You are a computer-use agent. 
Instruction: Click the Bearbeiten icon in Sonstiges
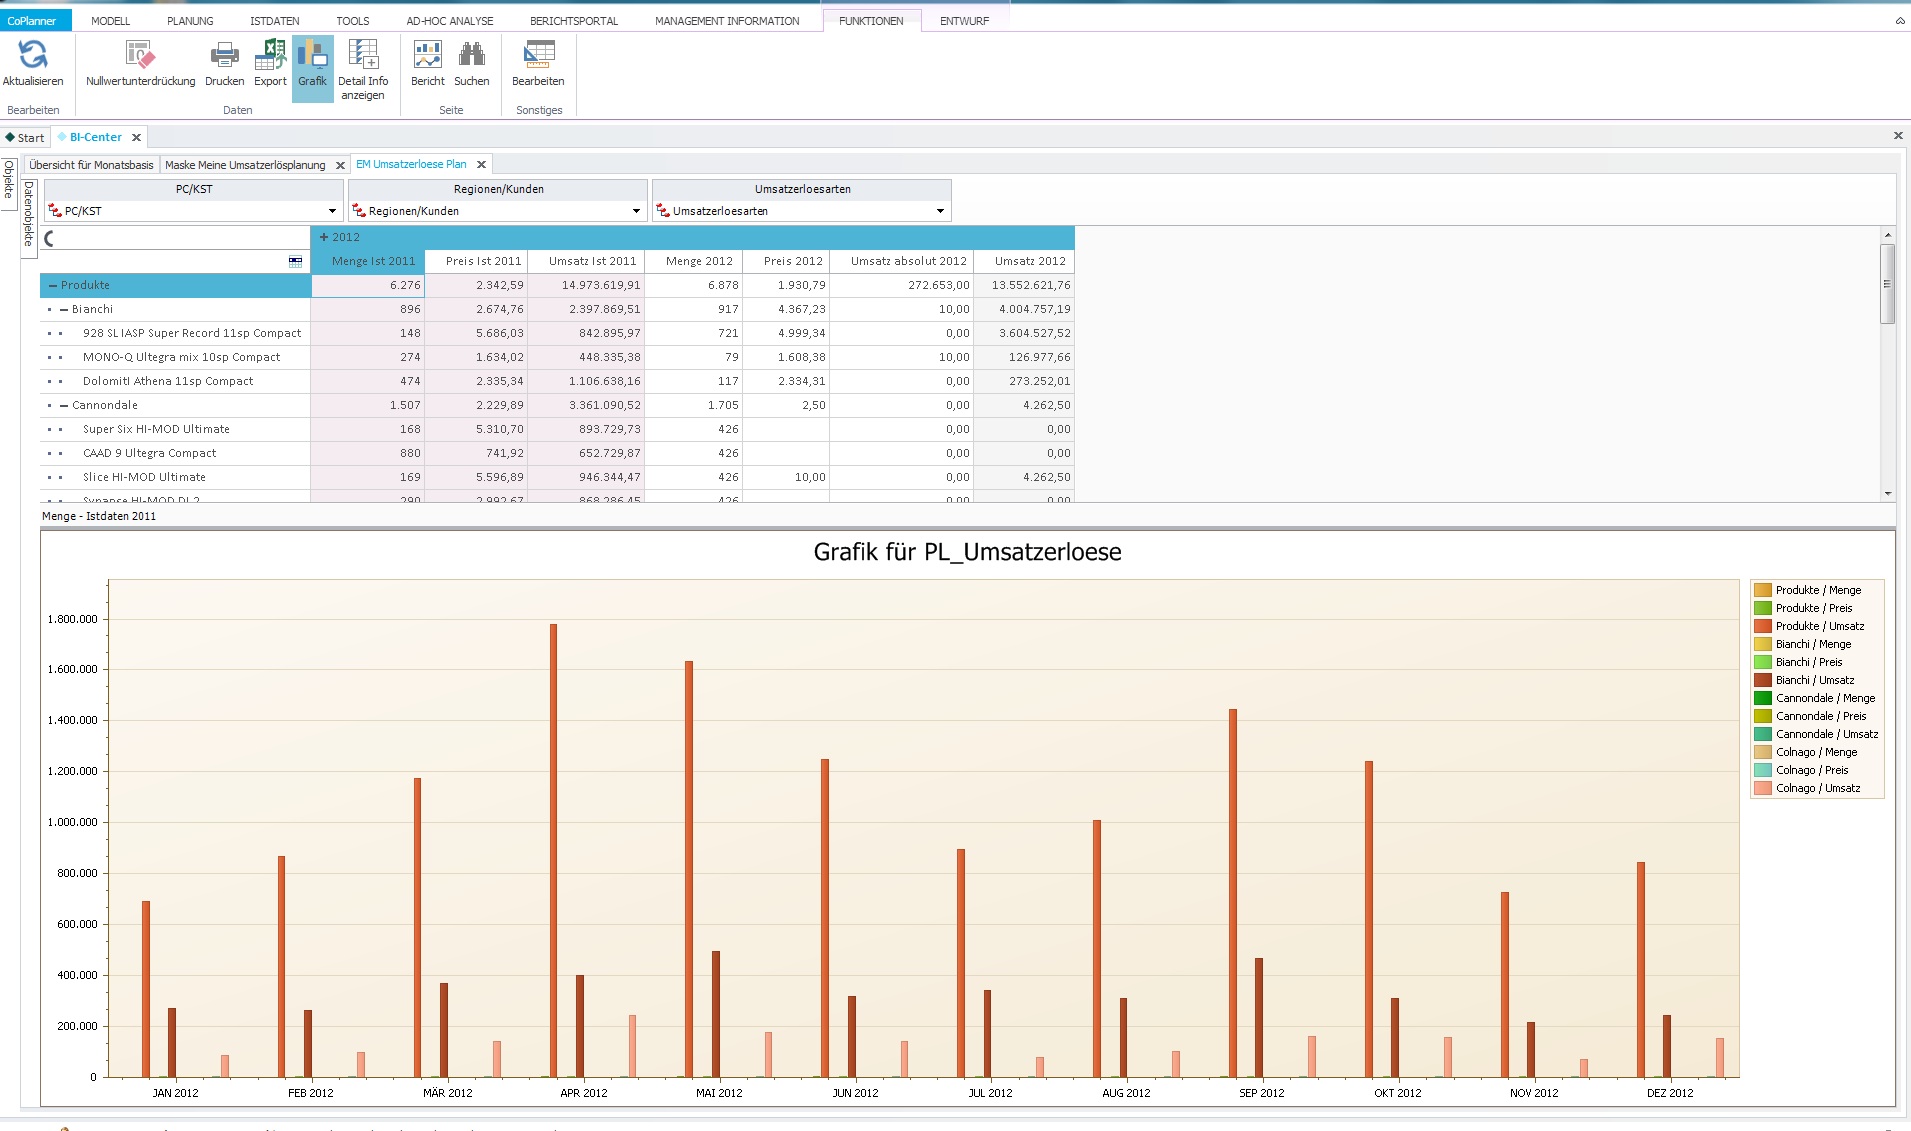coord(538,55)
